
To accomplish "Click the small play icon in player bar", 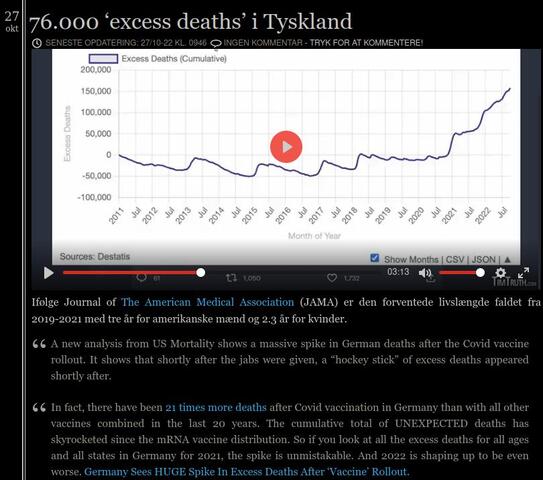I will 48,273.
